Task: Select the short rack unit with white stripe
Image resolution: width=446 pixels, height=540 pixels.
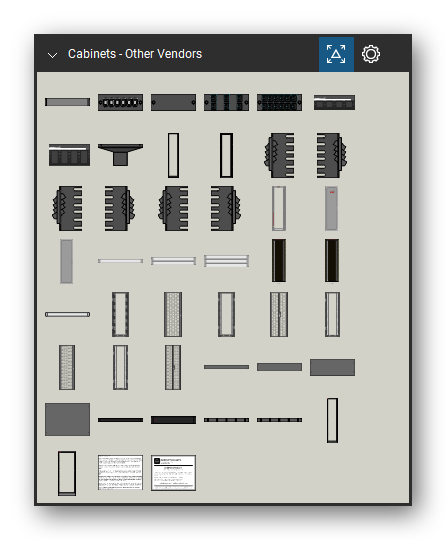Action: click(x=334, y=102)
